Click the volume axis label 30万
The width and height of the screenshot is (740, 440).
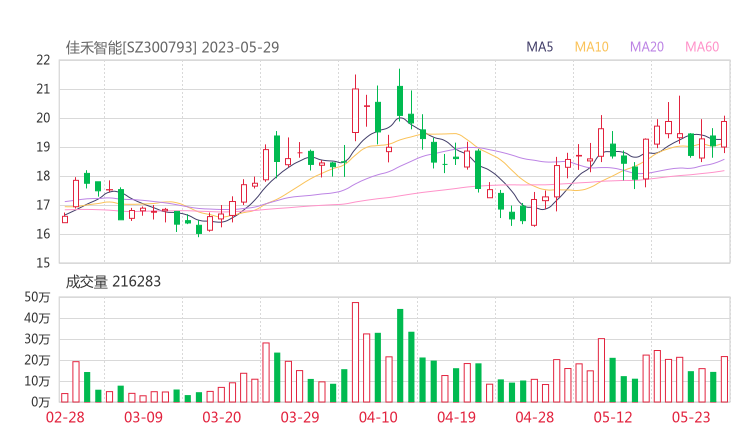tap(37, 339)
